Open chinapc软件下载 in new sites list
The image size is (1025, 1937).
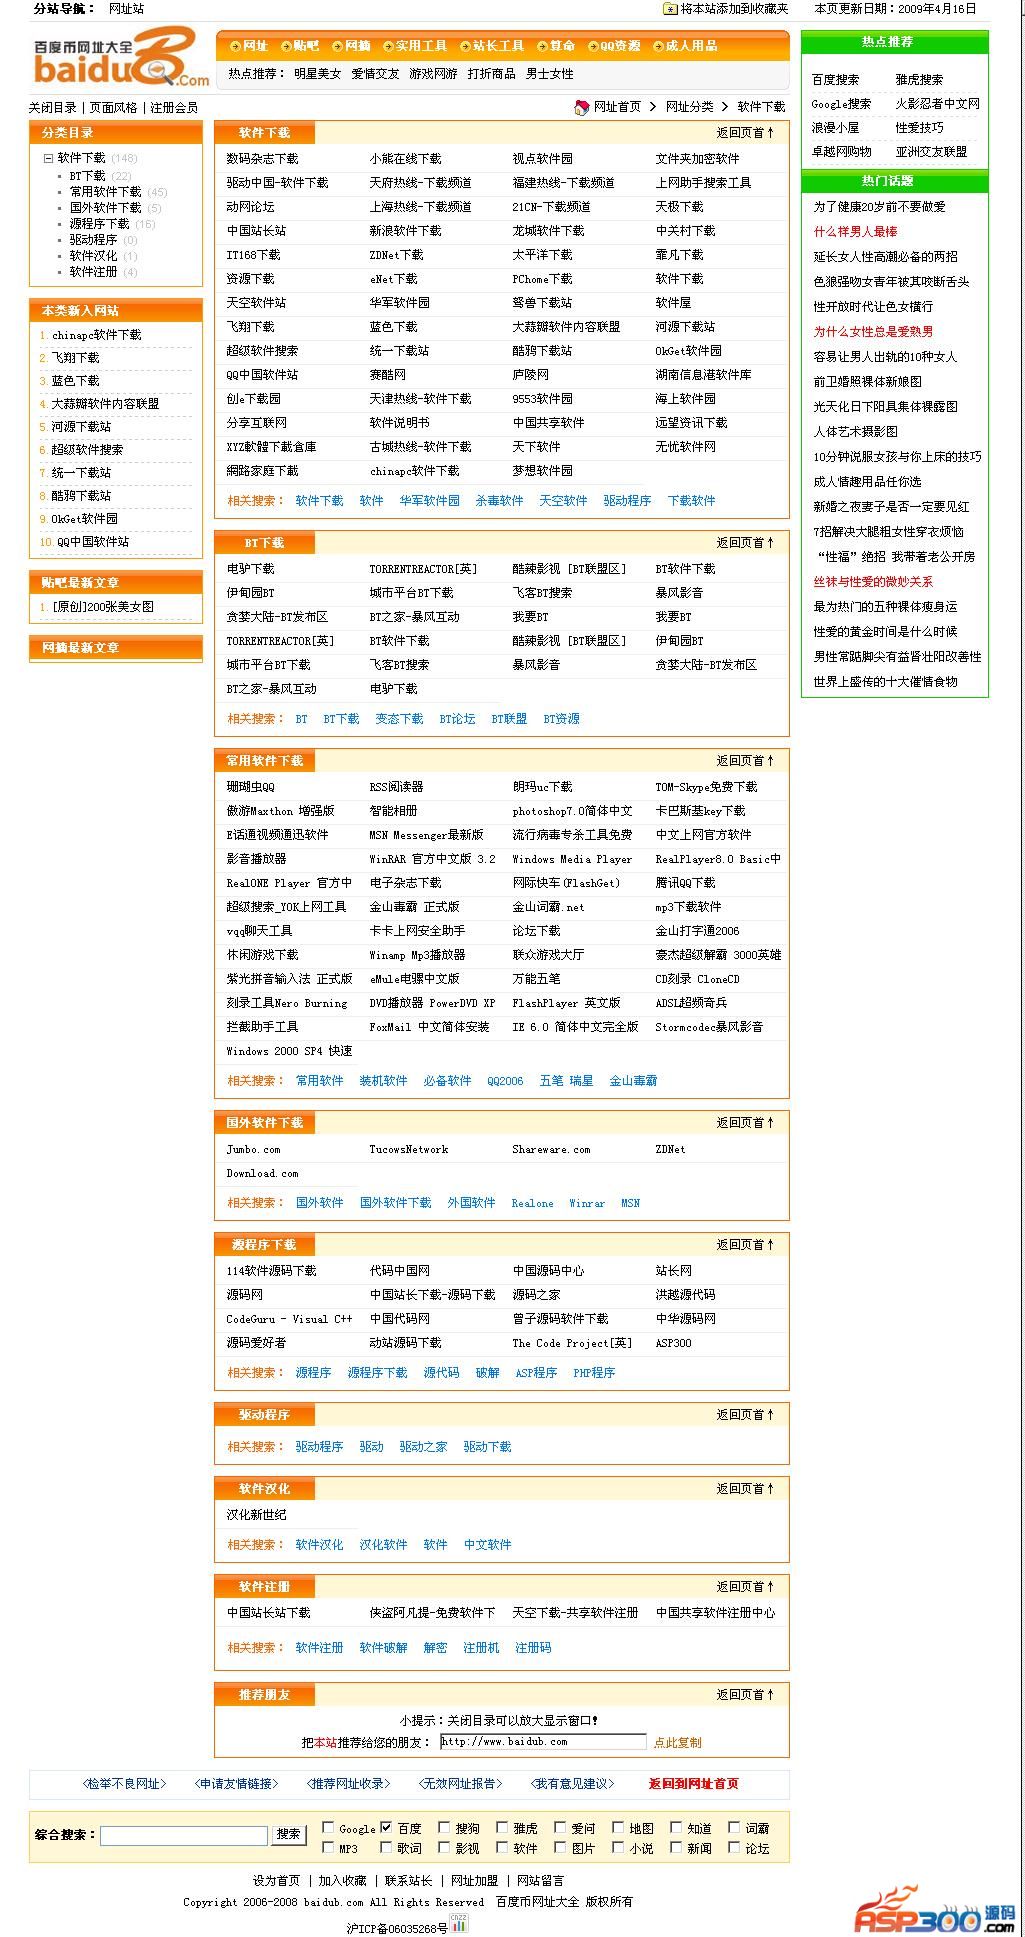pos(96,335)
